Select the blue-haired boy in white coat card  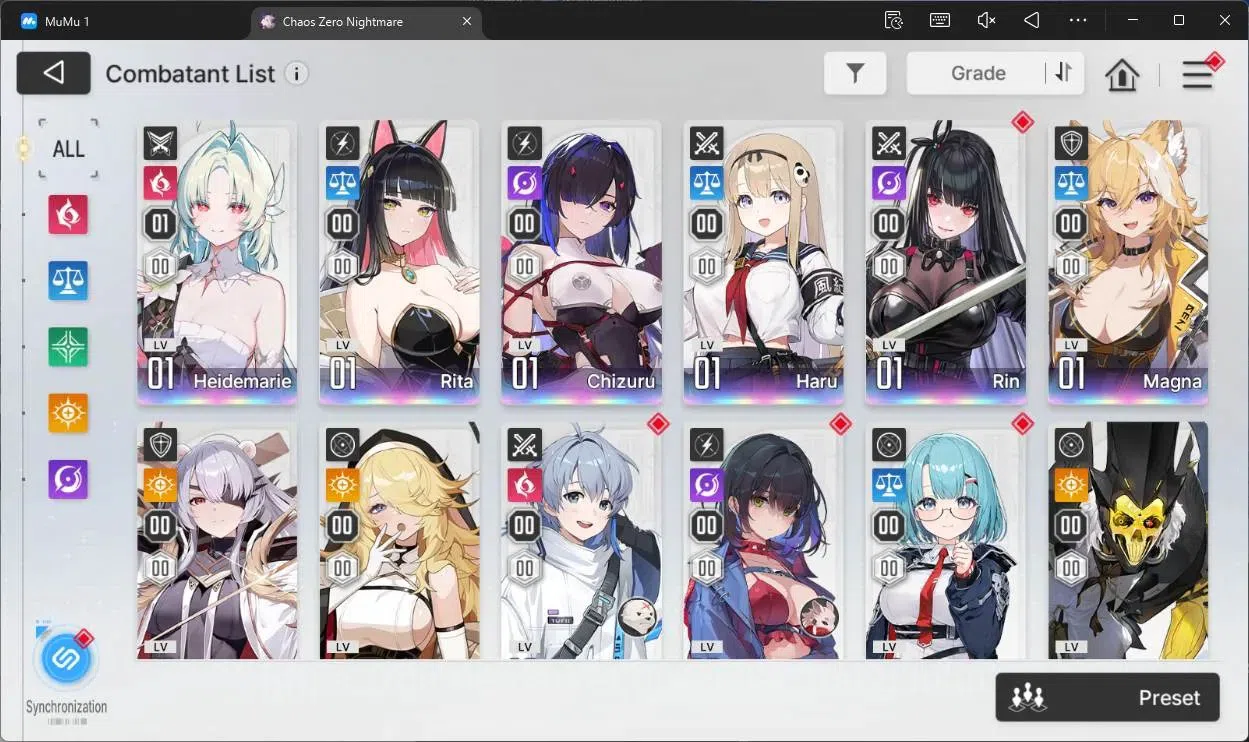581,541
